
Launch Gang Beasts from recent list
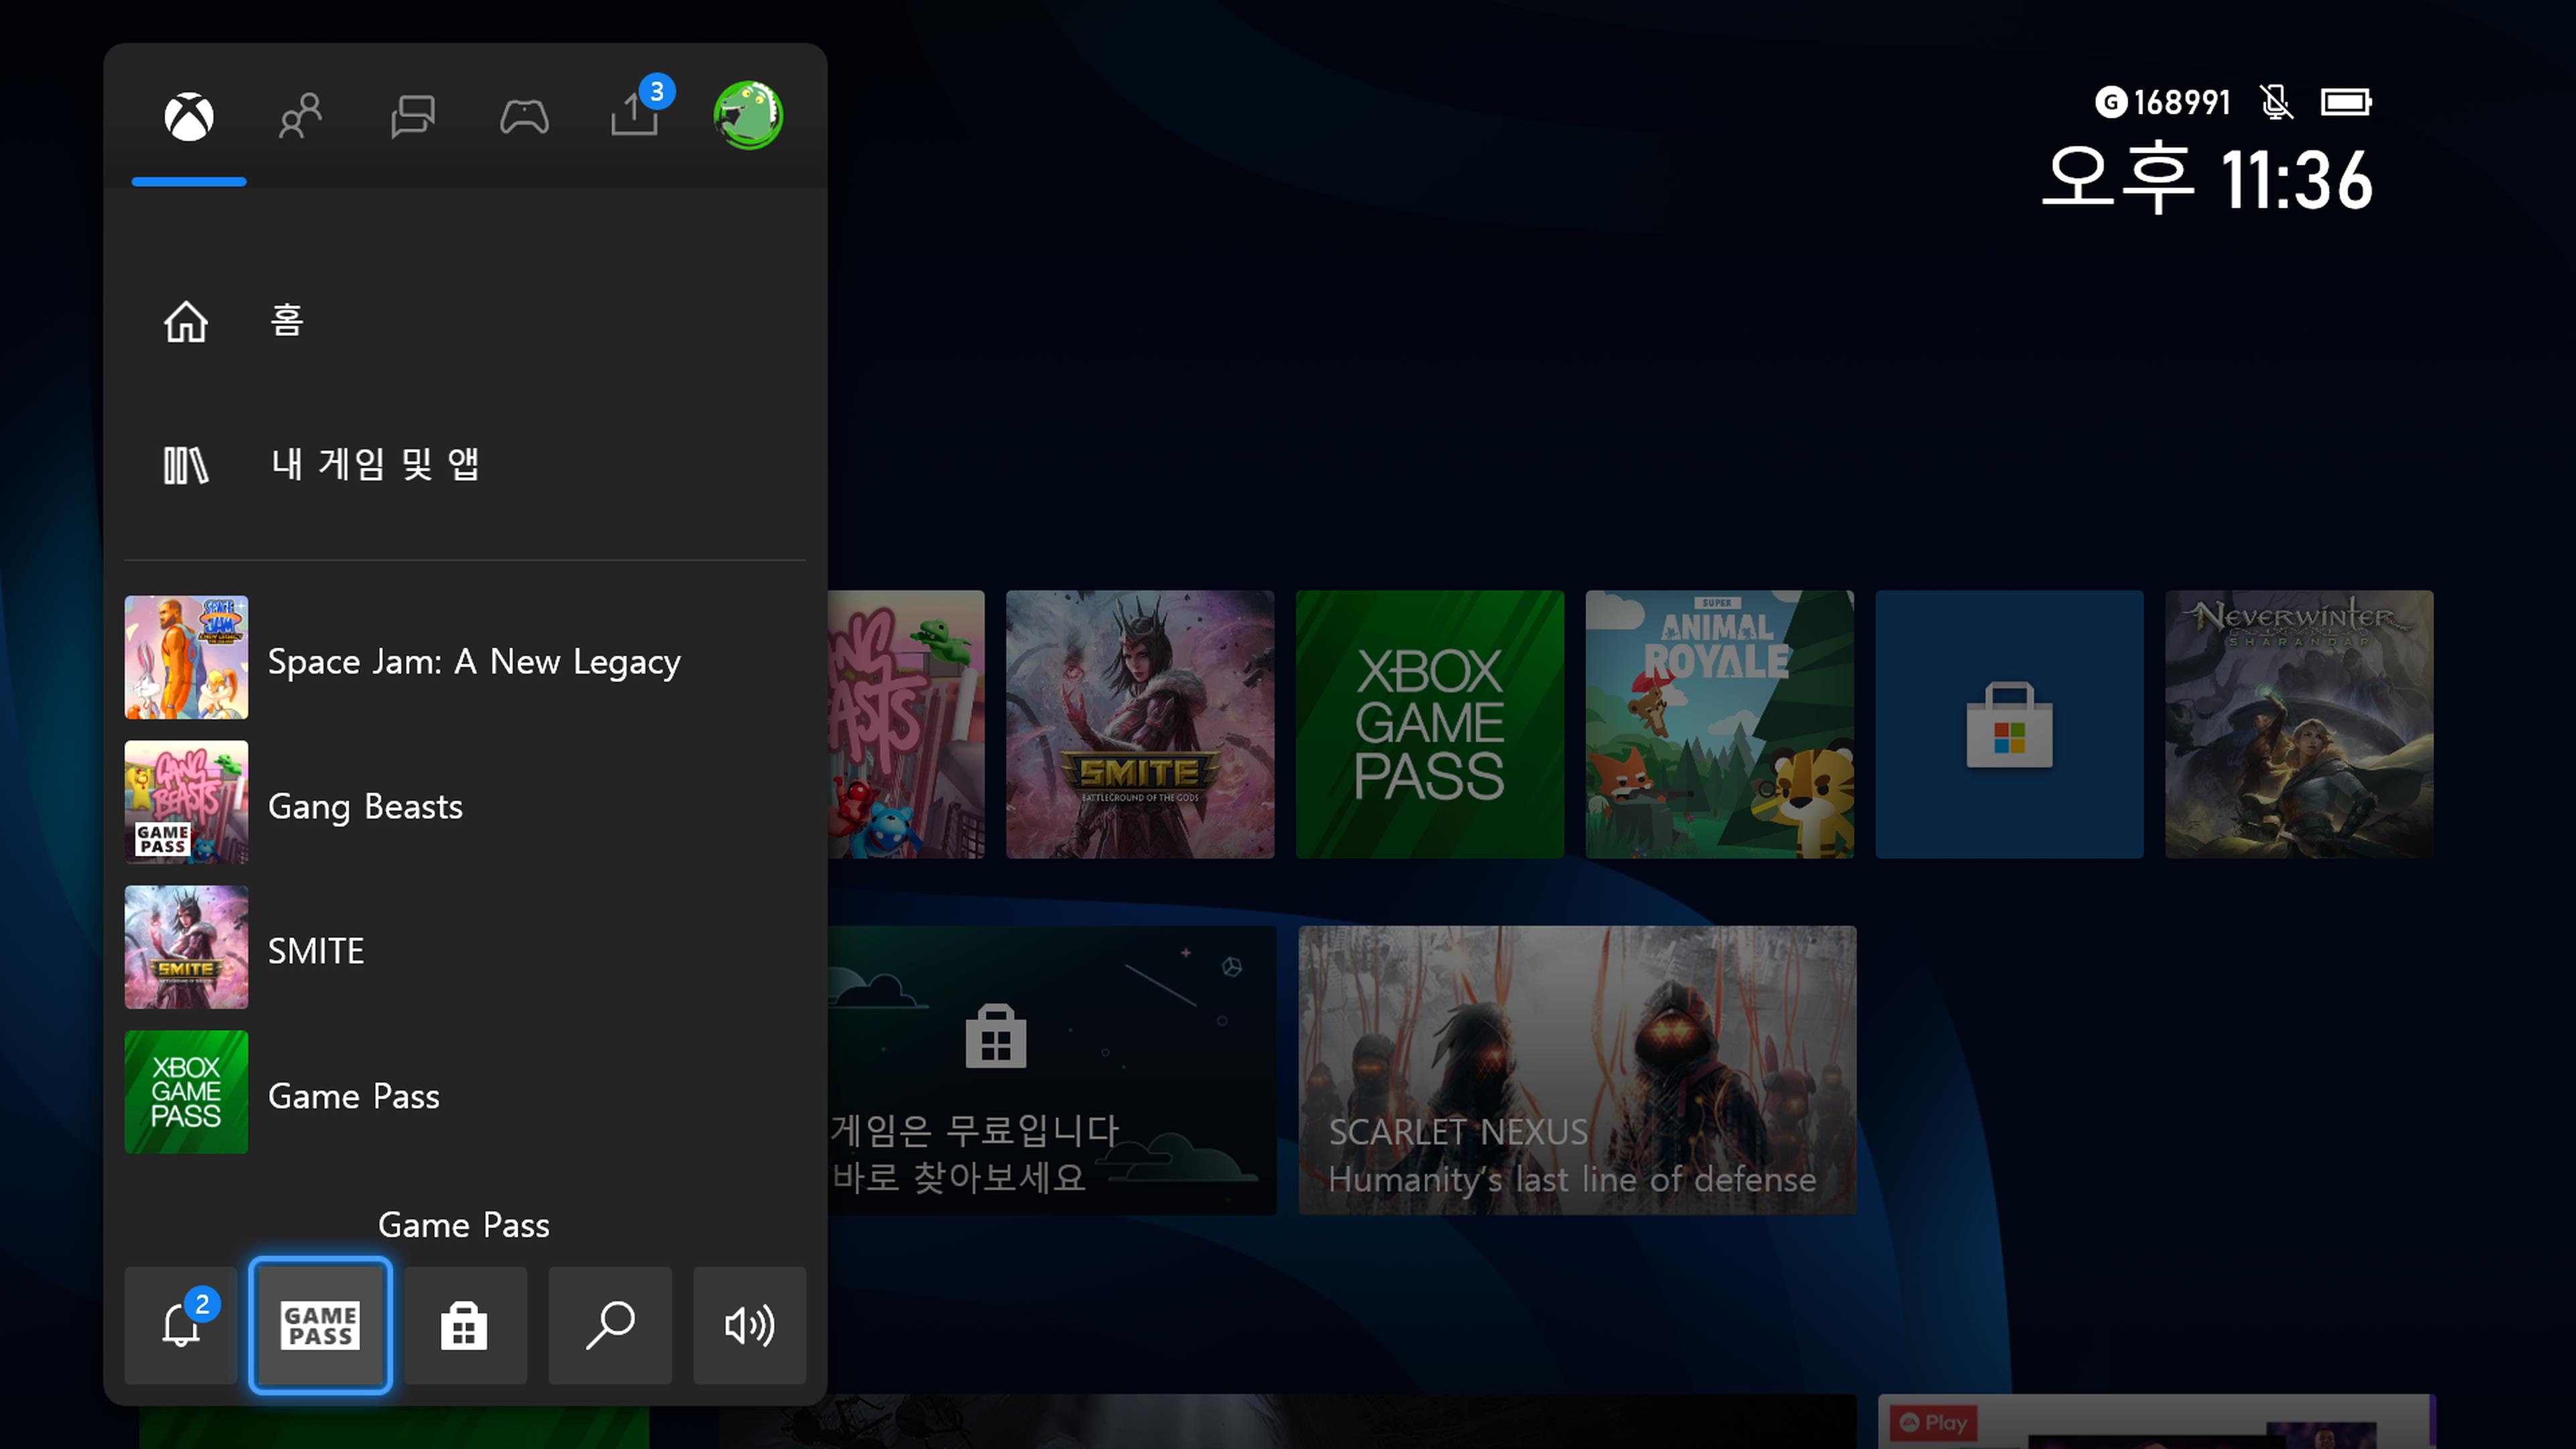point(465,803)
